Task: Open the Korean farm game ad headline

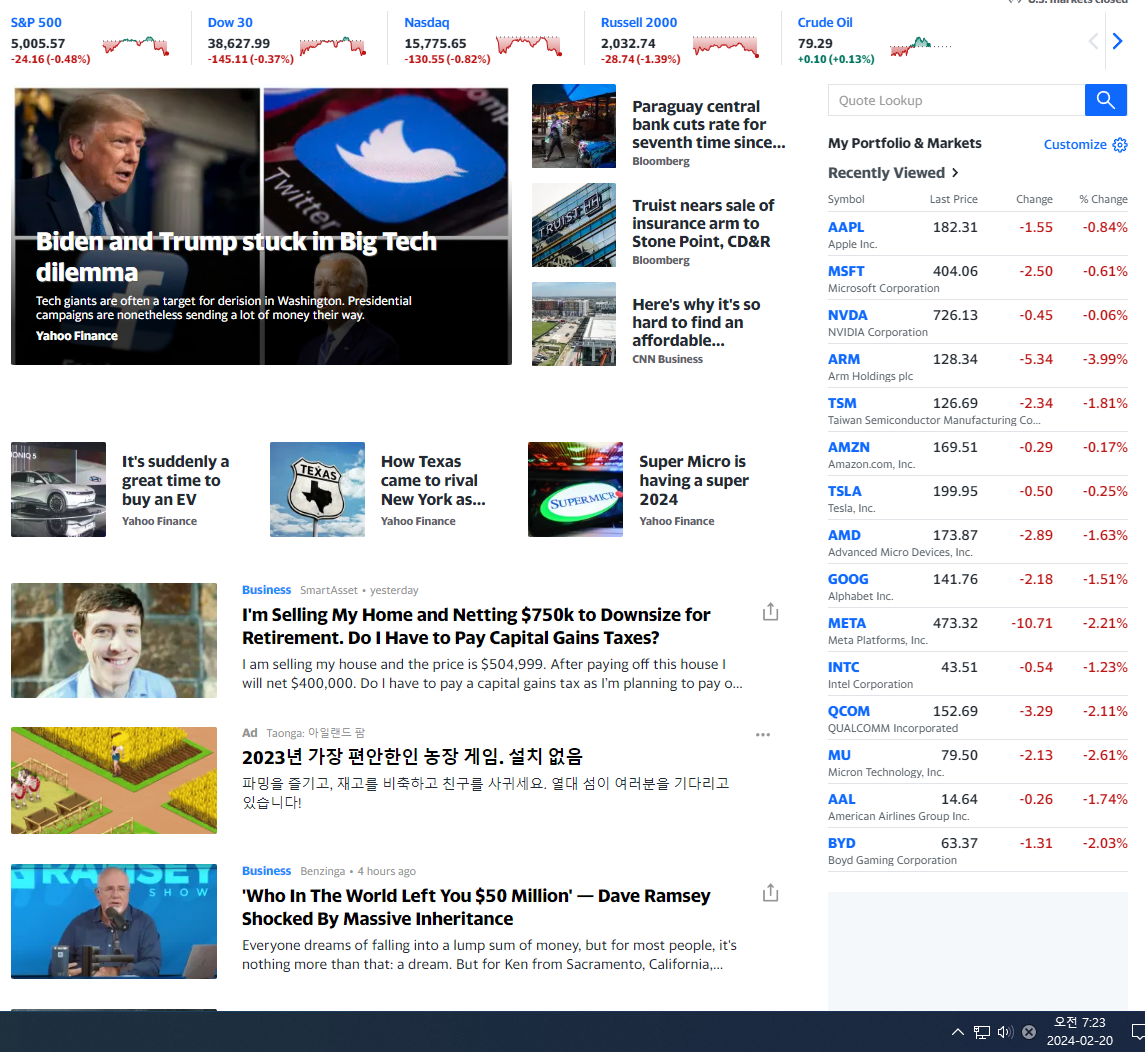Action: pos(413,756)
